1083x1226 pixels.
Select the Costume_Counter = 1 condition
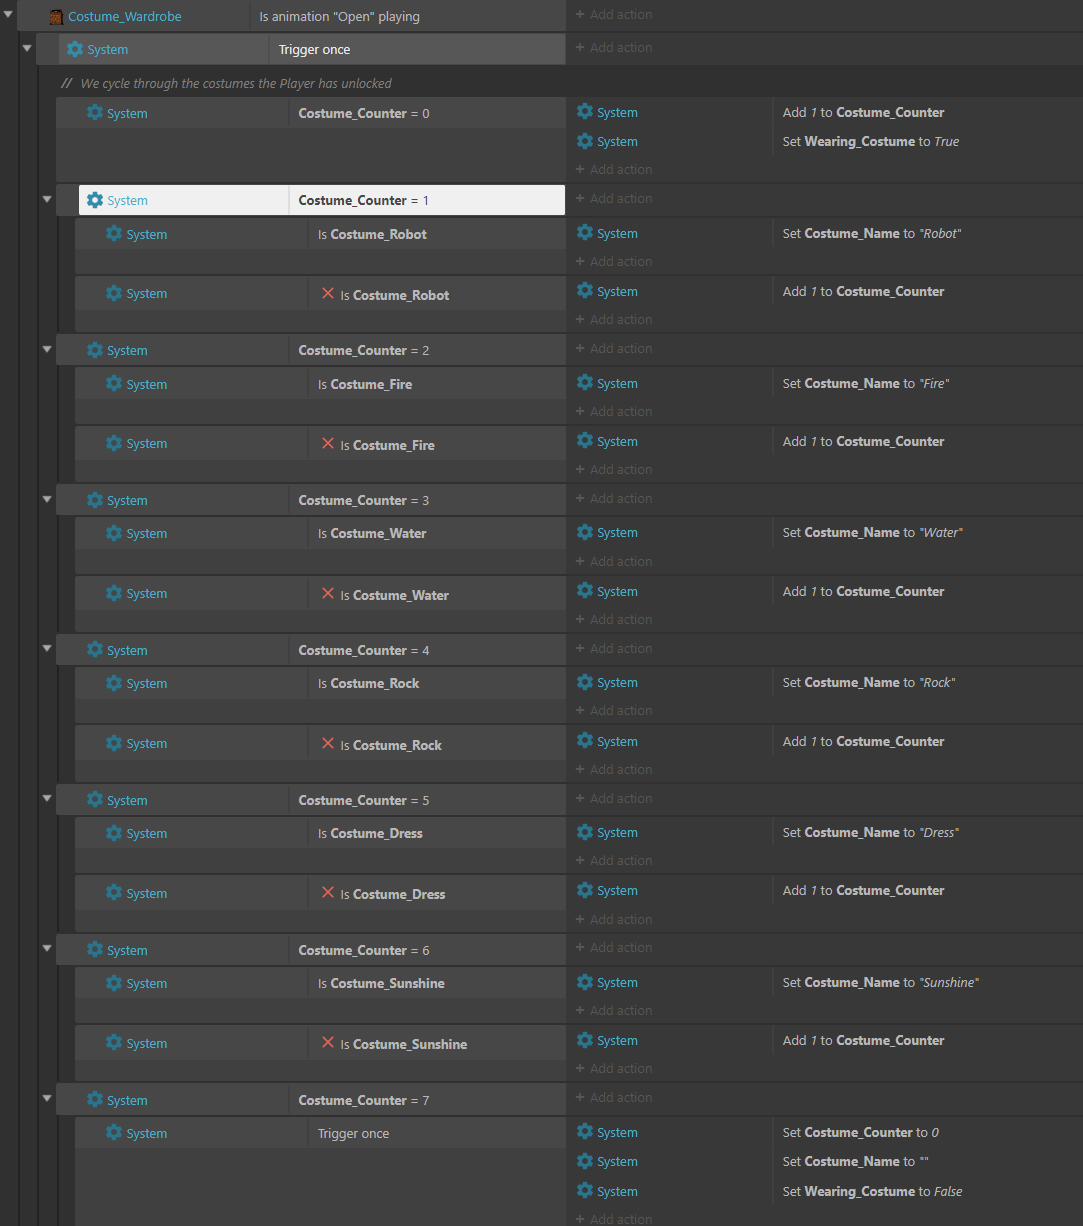coord(427,200)
